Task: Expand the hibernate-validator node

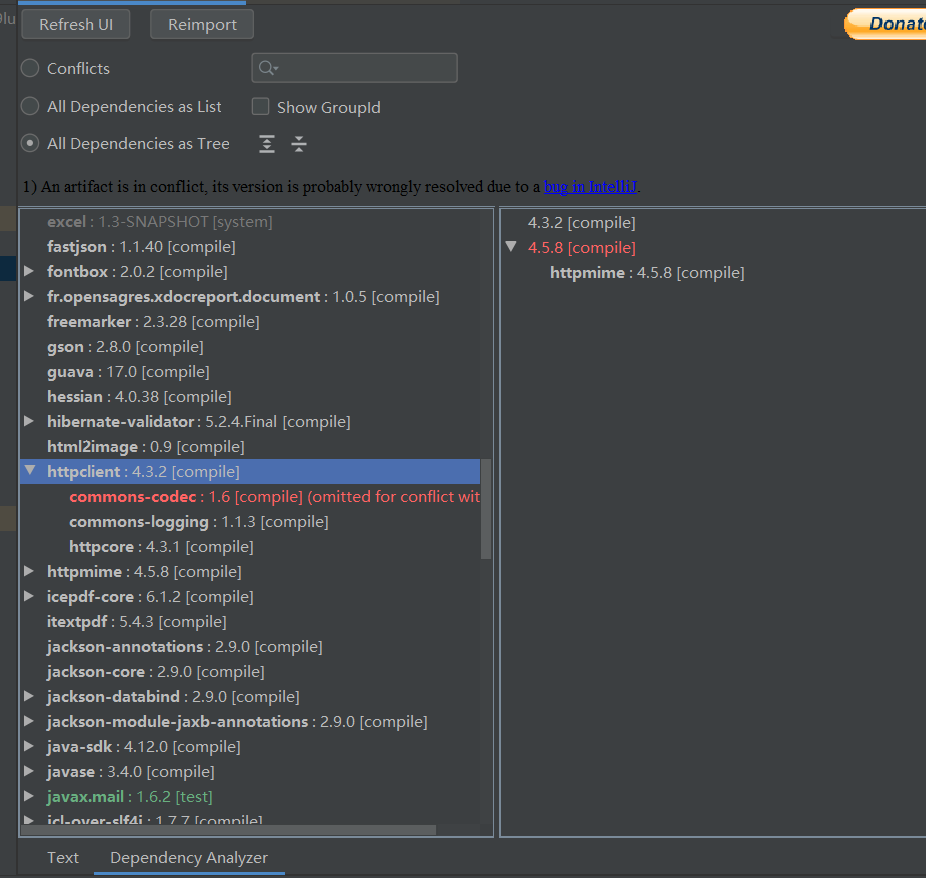Action: pos(28,421)
